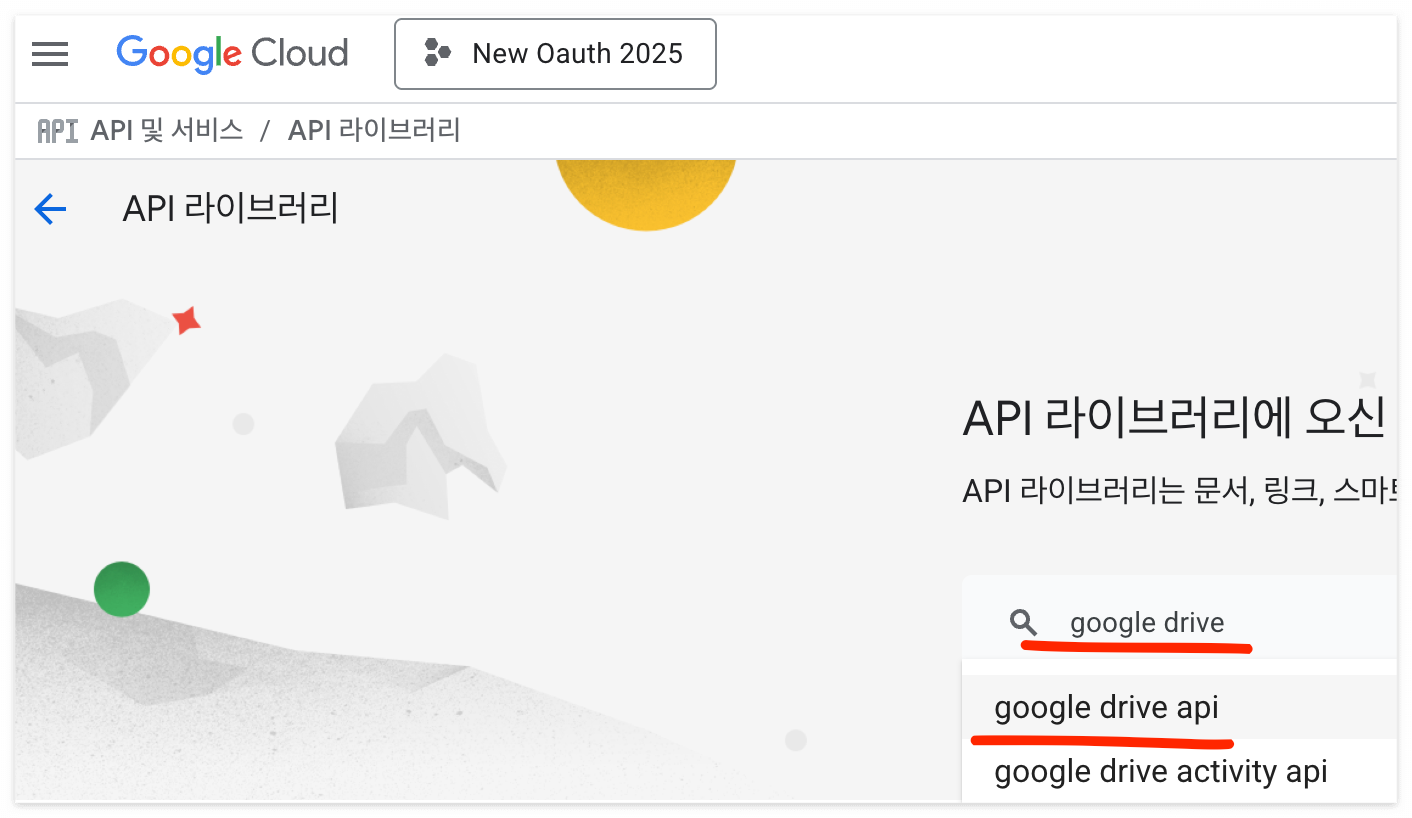1412x818 pixels.
Task: Select google drive api suggestion
Action: click(x=1180, y=708)
